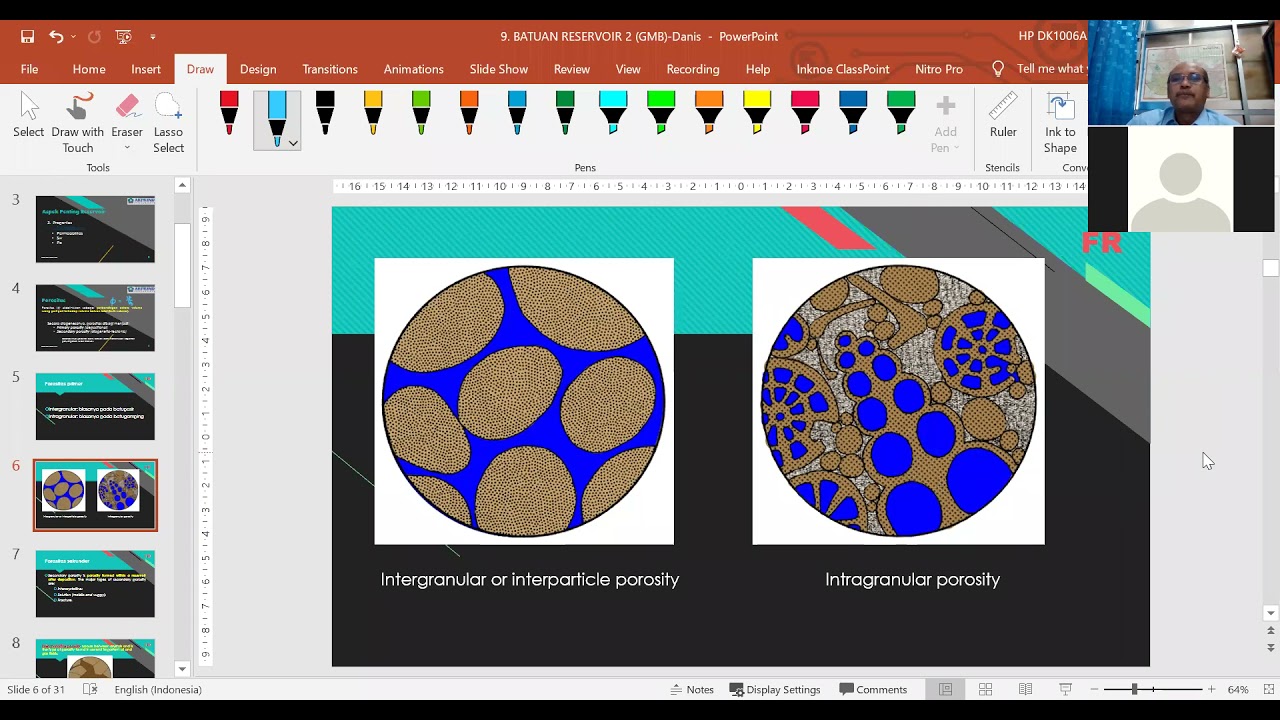Switch to Normal view
Viewport: 1280px width, 720px height.
tap(945, 689)
